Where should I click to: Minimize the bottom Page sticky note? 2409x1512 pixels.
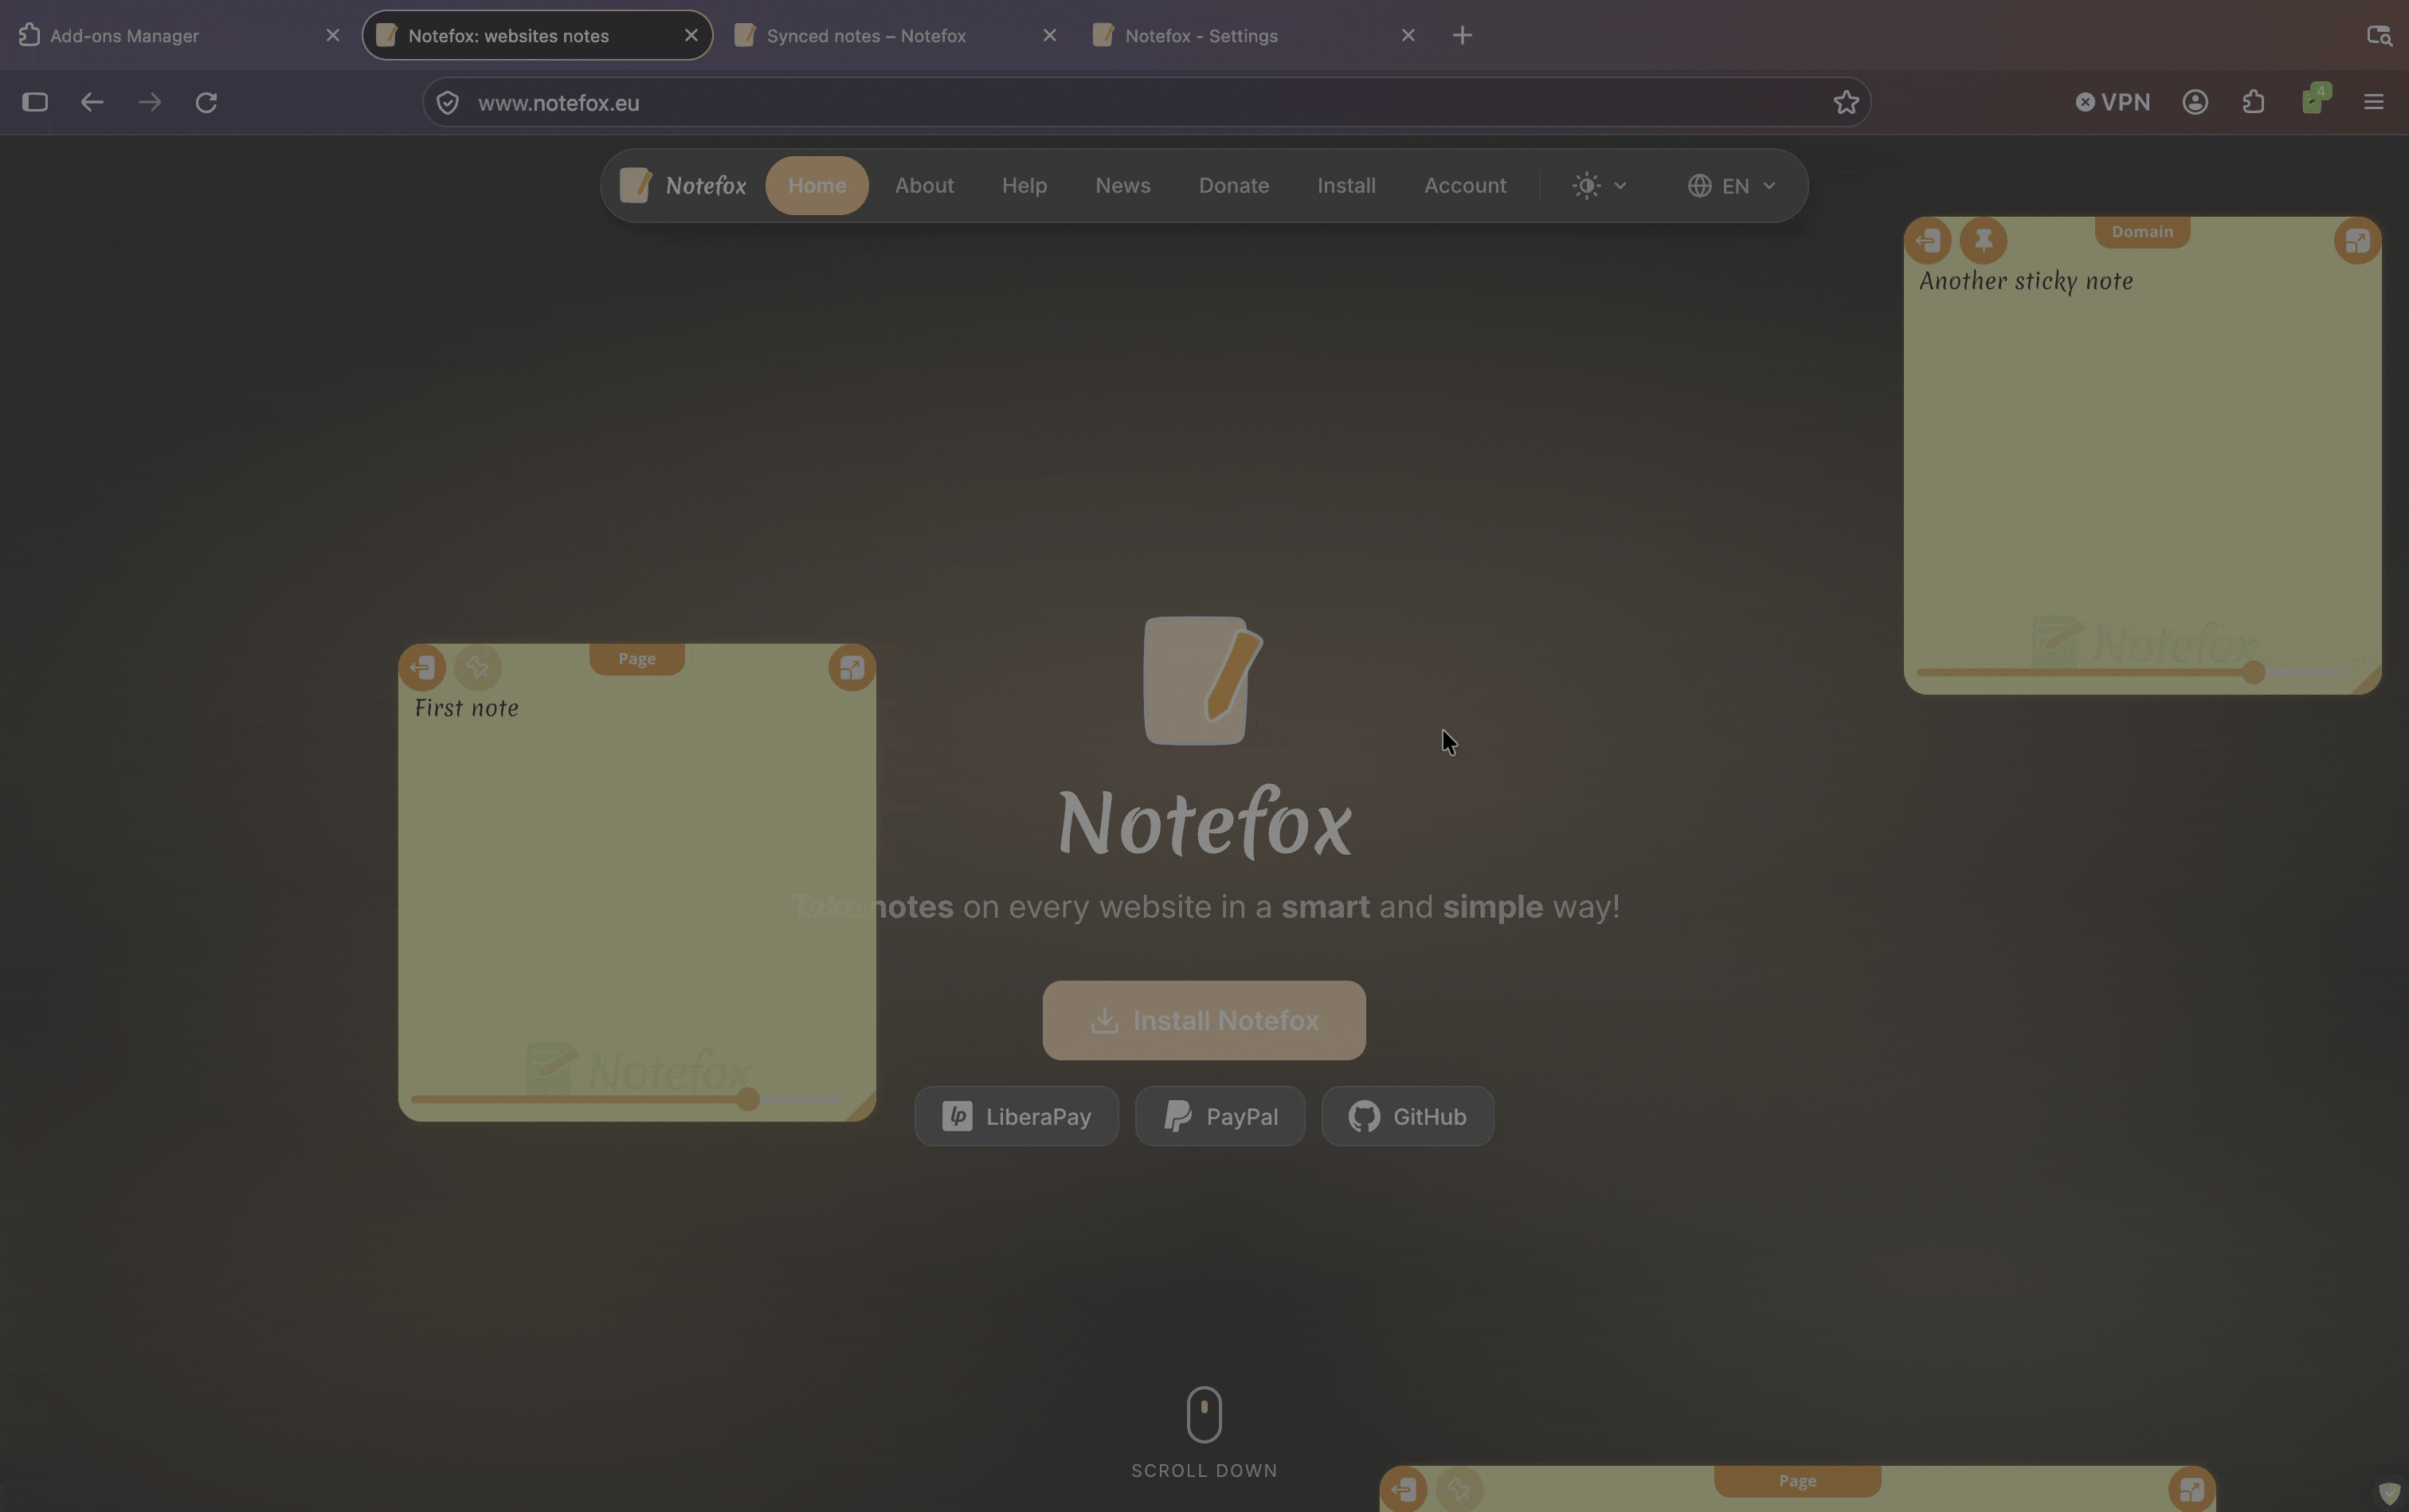(x=2191, y=1490)
